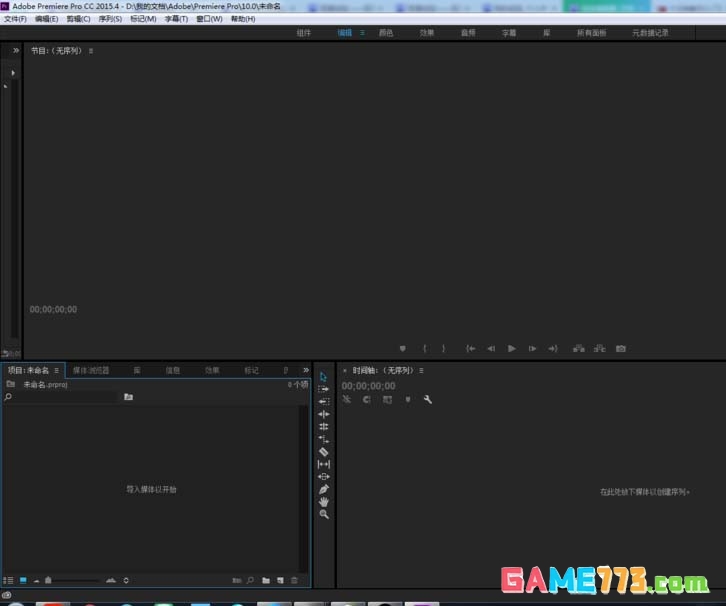This screenshot has height=606, width=726.
Task: Click Add Marker in the timeline panel
Action: coord(408,399)
